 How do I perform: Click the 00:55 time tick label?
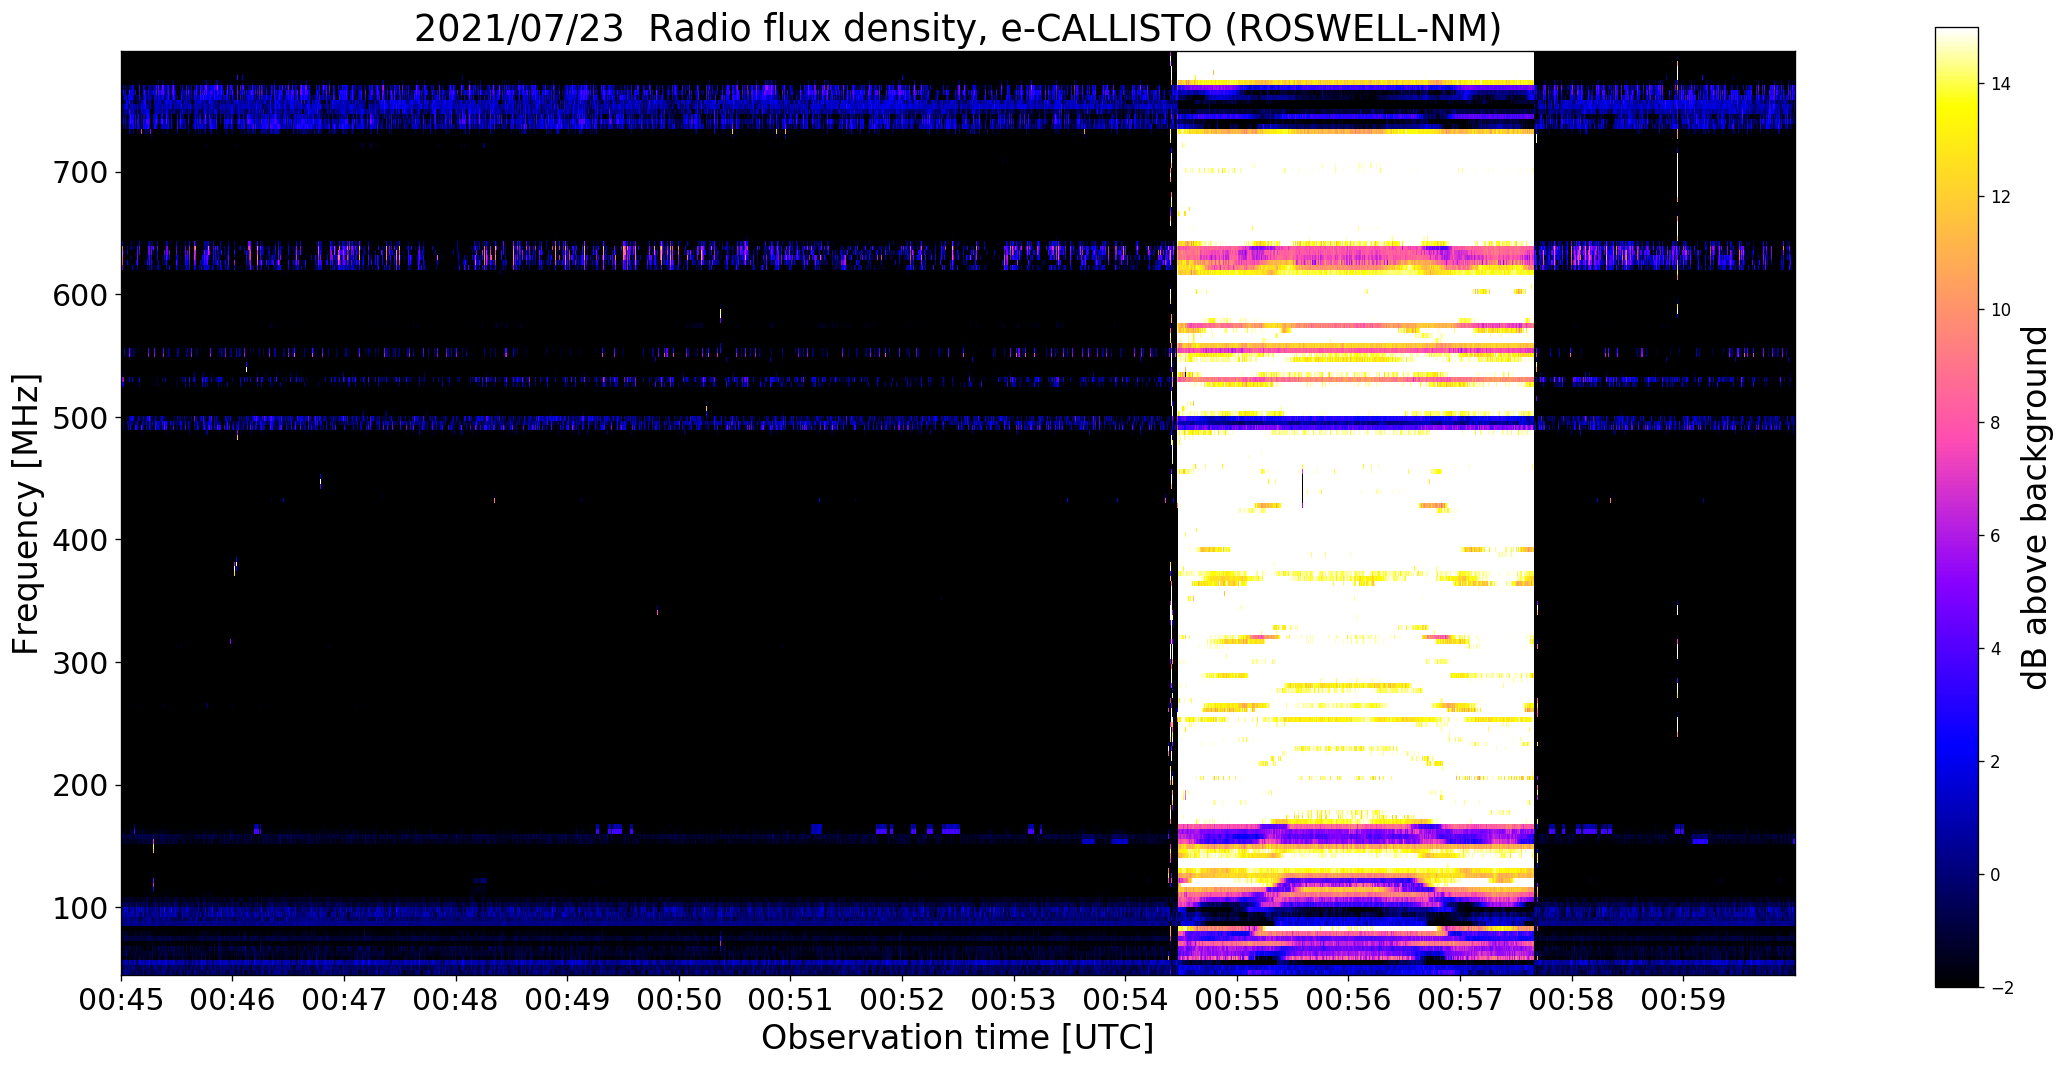pyautogui.click(x=1238, y=998)
